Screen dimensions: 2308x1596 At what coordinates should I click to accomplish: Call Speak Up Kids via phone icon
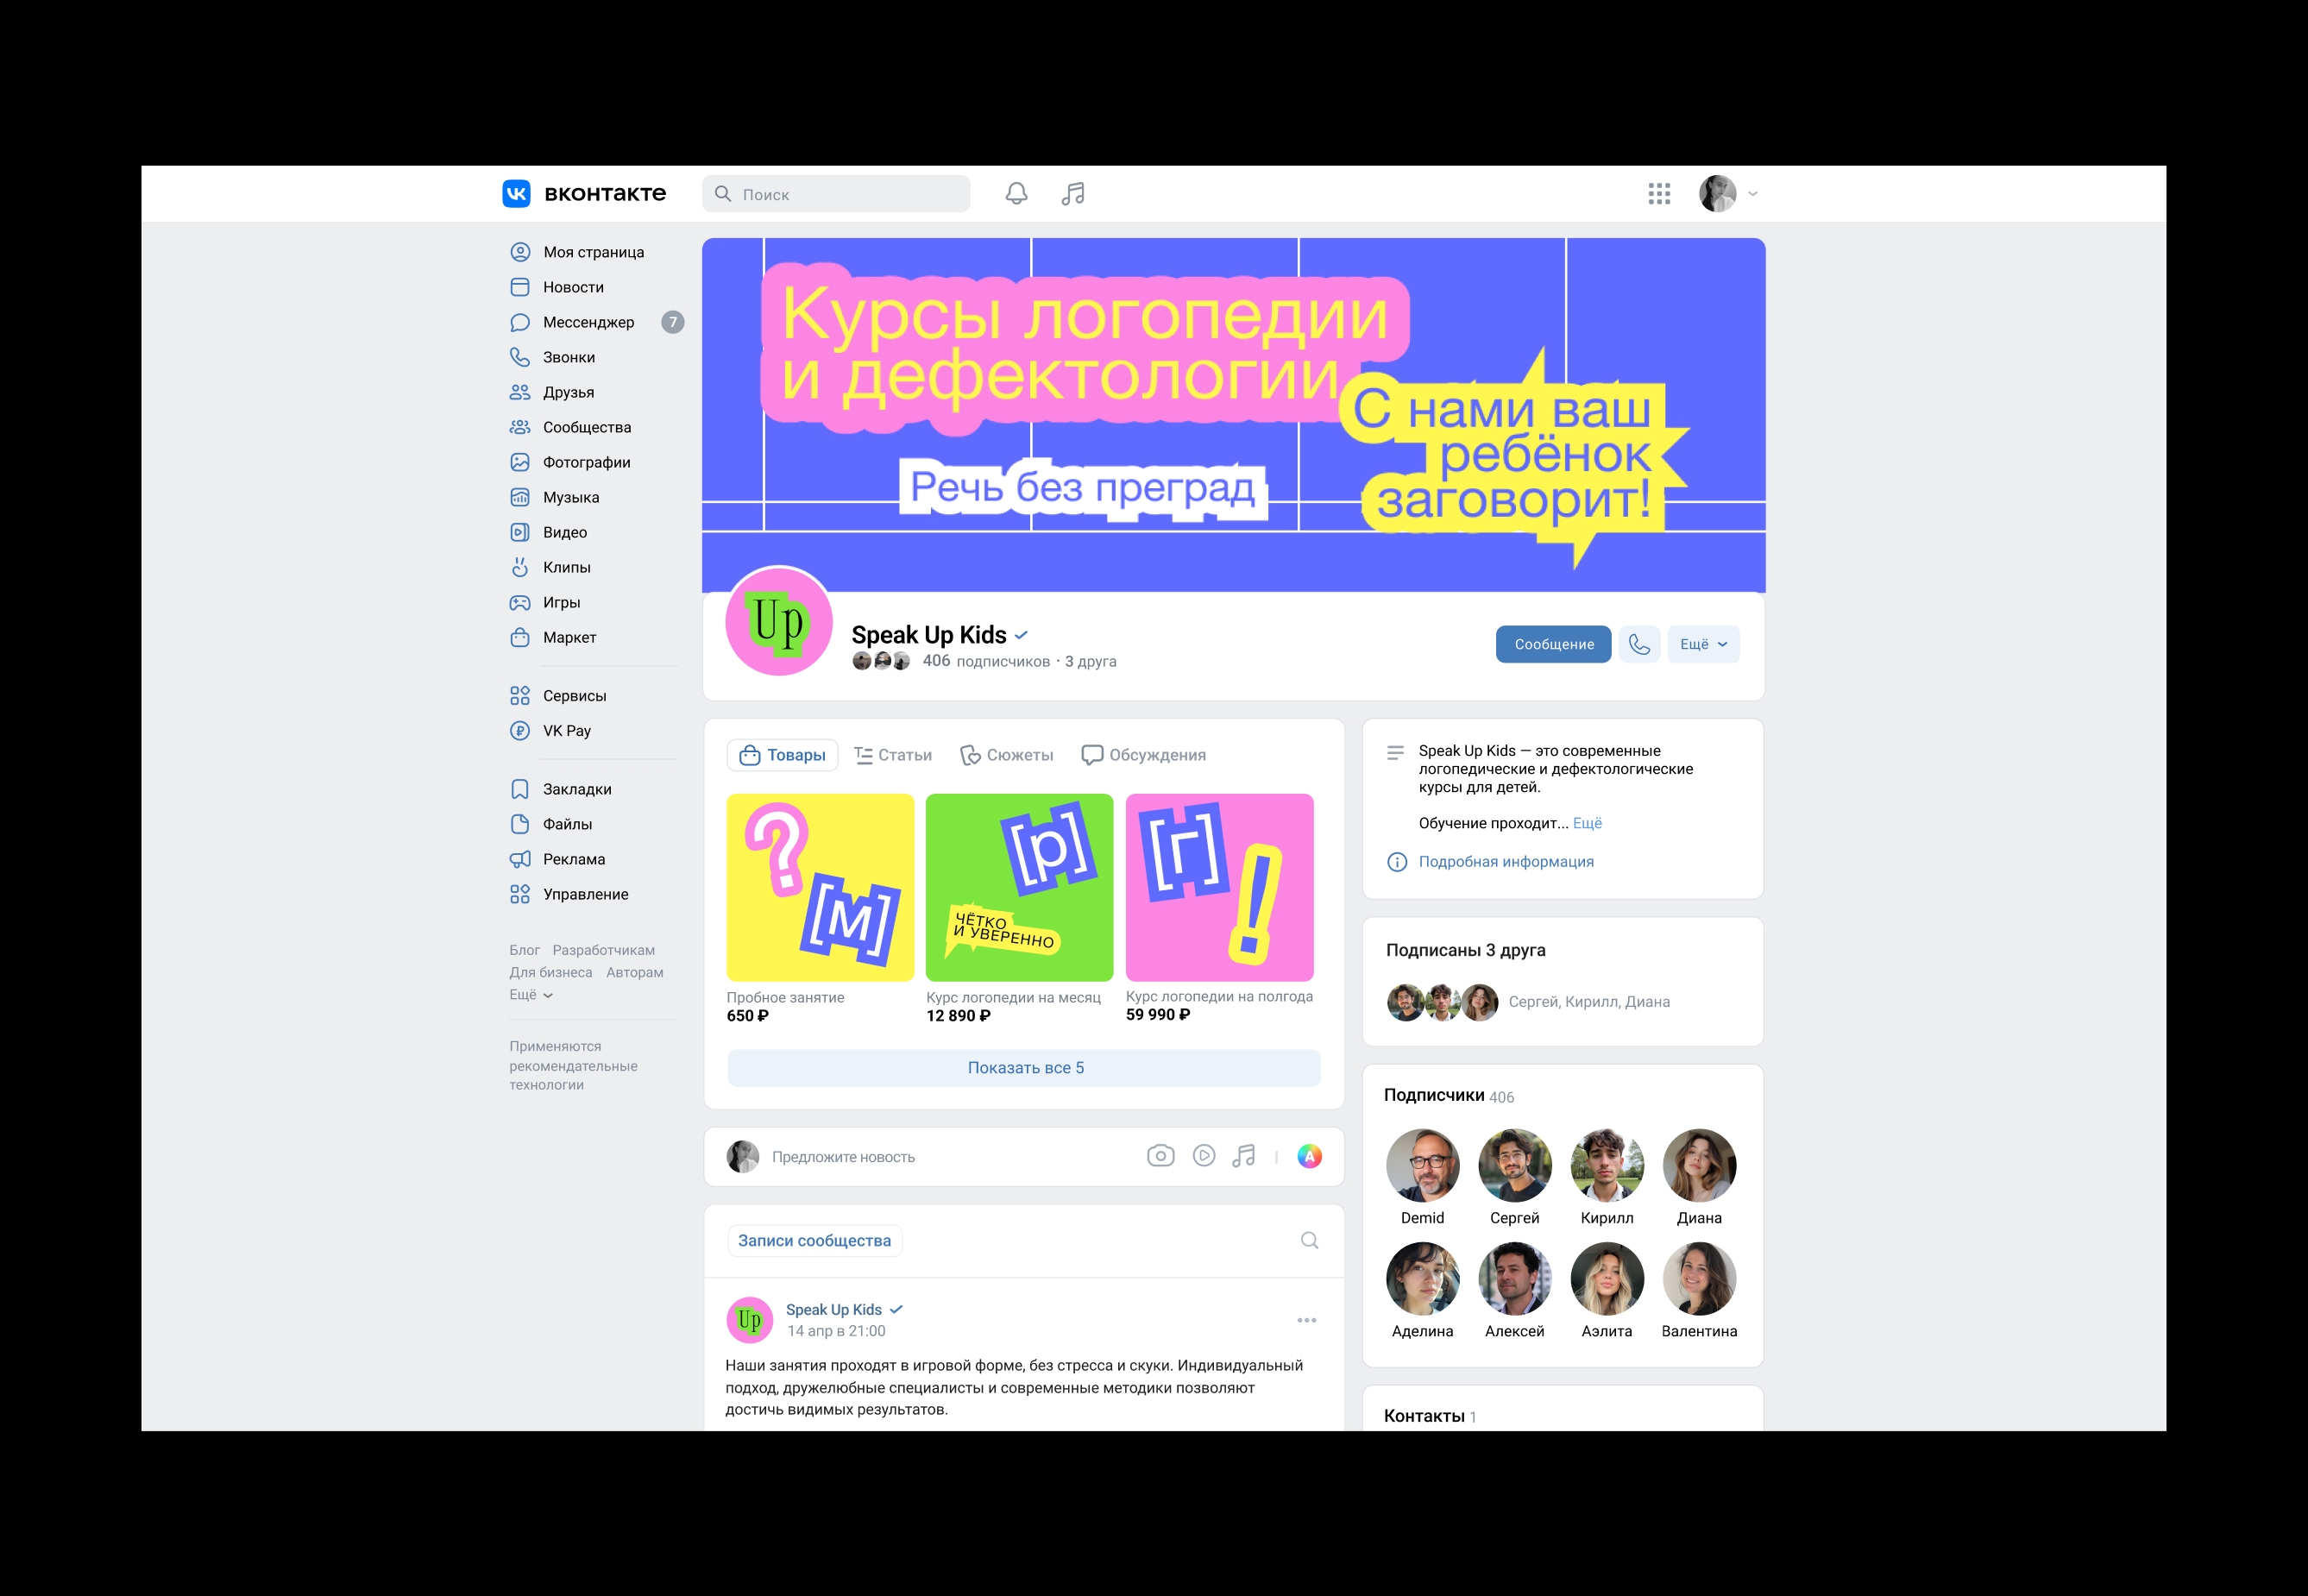(x=1639, y=644)
